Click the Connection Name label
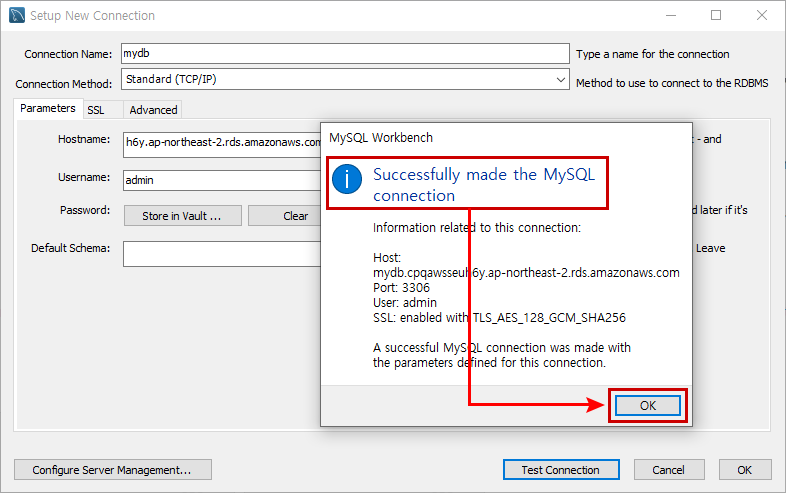Viewport: 786px width, 493px height. pos(68,54)
